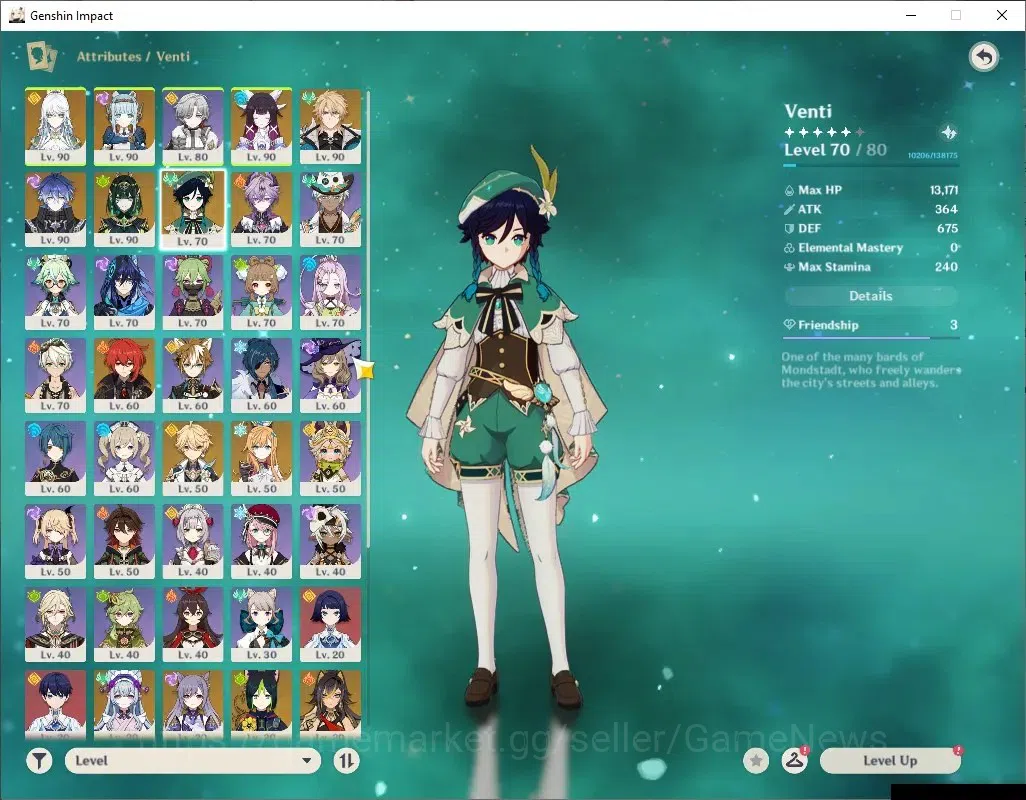Open the character archive cards icon
This screenshot has width=1026, height=800.
42,56
